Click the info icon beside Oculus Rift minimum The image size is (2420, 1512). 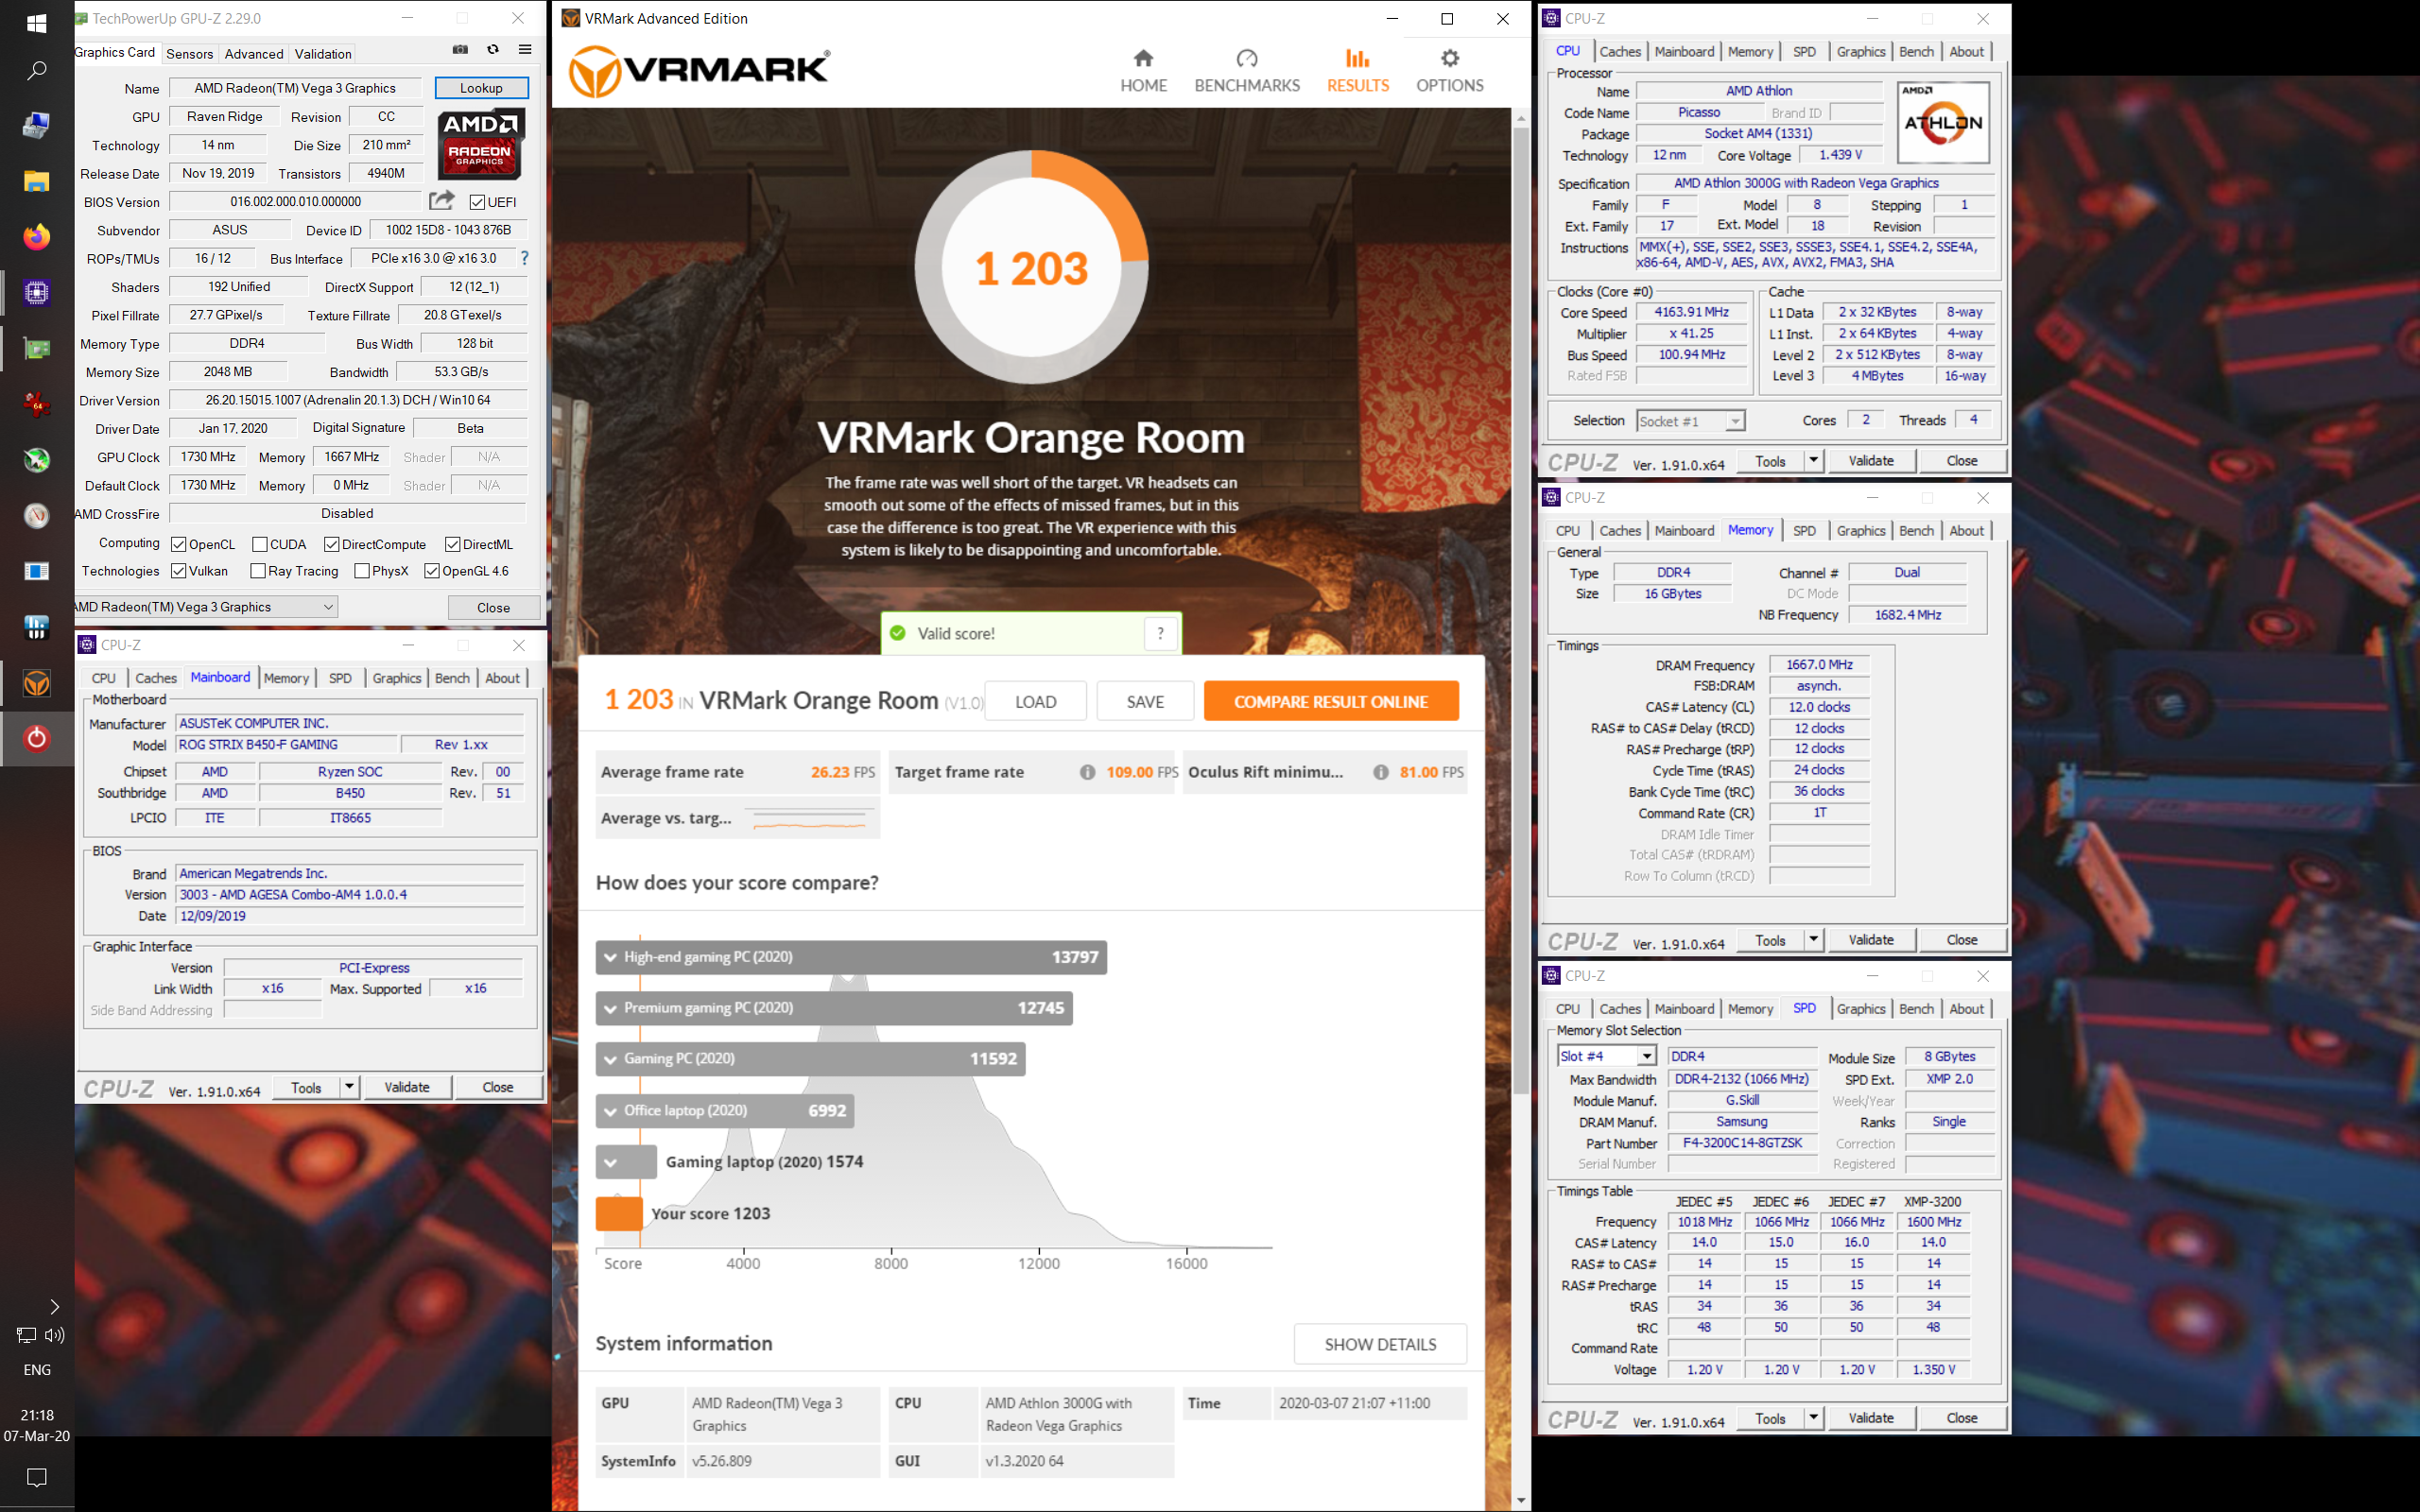1380,772
